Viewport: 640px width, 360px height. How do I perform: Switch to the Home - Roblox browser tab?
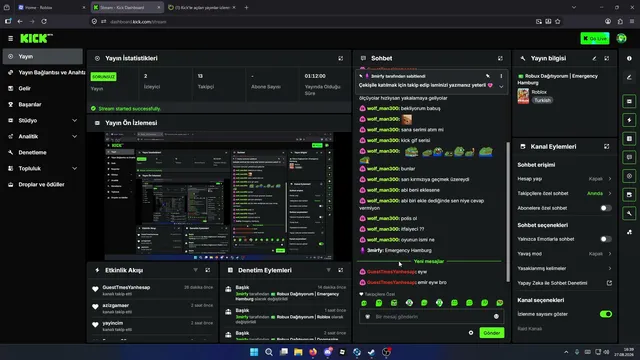pos(51,7)
